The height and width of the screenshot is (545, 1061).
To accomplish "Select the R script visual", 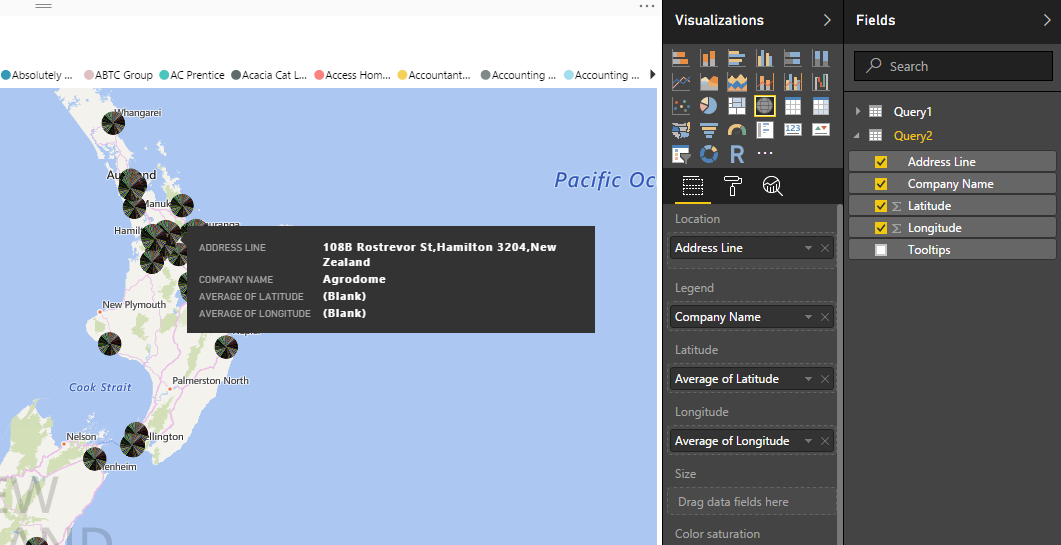I will (737, 154).
